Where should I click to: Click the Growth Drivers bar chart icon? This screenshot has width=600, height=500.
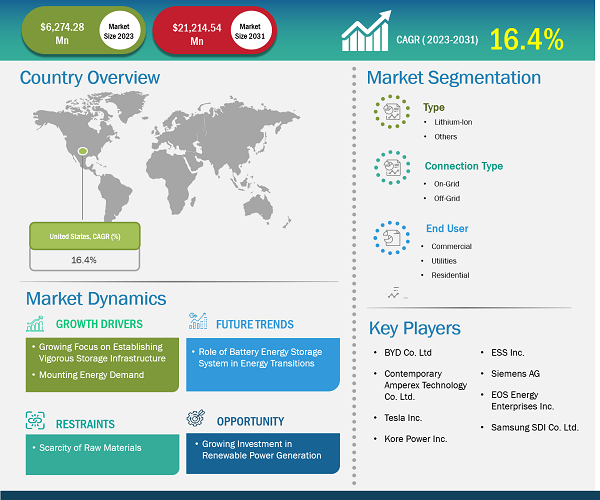pyautogui.click(x=35, y=324)
